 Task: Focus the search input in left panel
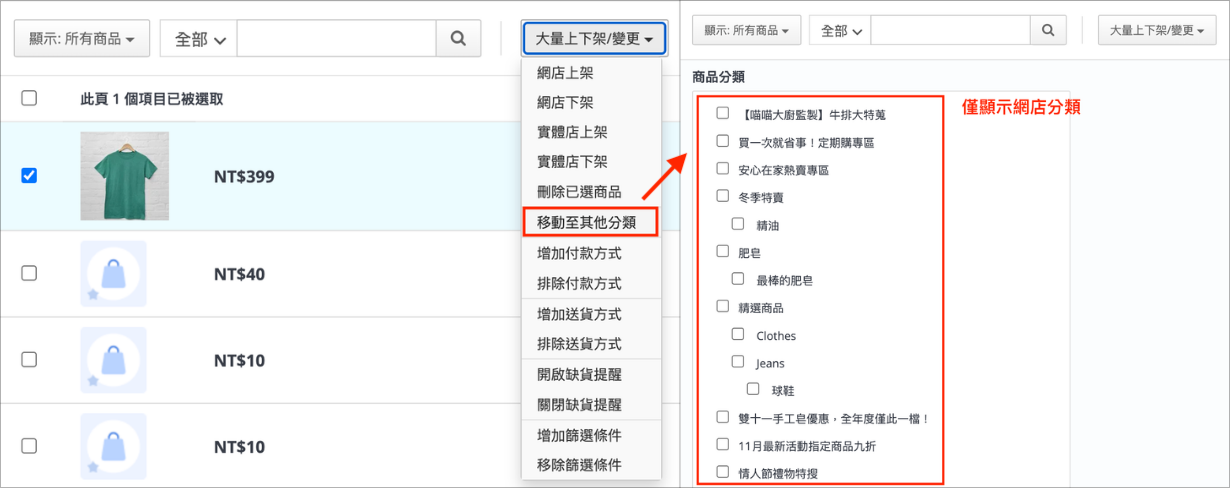pyautogui.click(x=337, y=39)
